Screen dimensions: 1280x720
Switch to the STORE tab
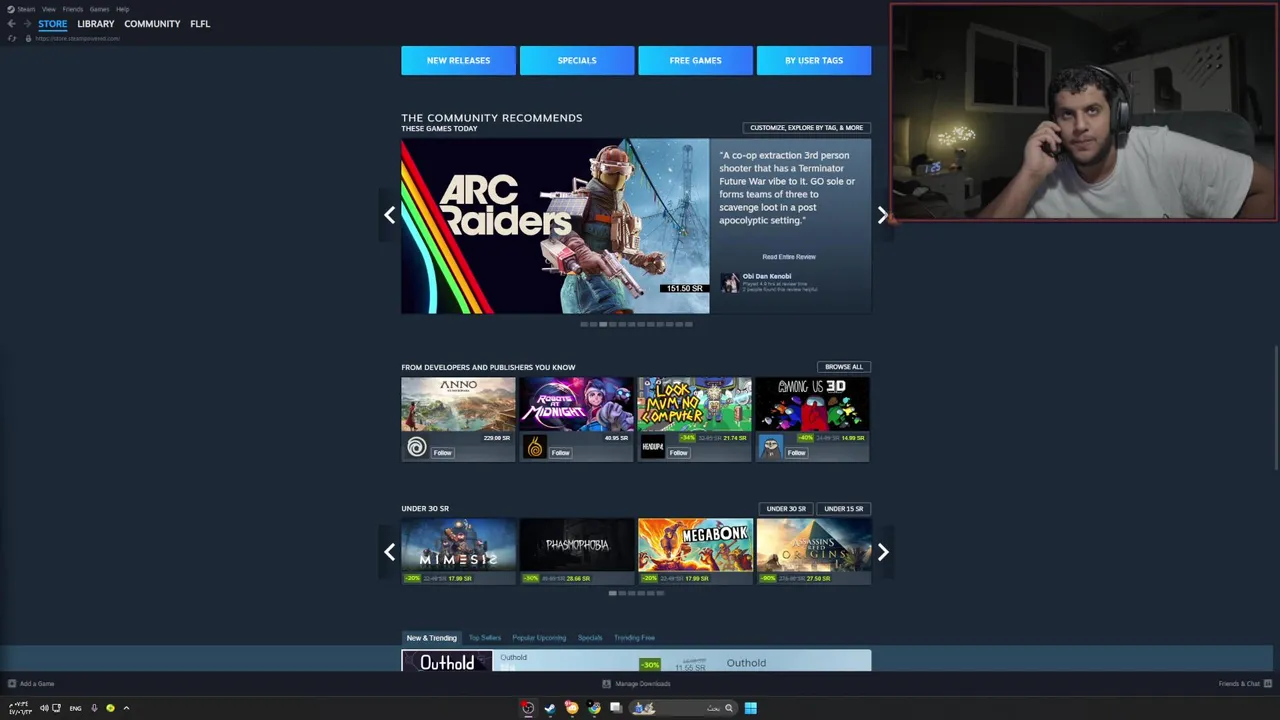point(53,24)
